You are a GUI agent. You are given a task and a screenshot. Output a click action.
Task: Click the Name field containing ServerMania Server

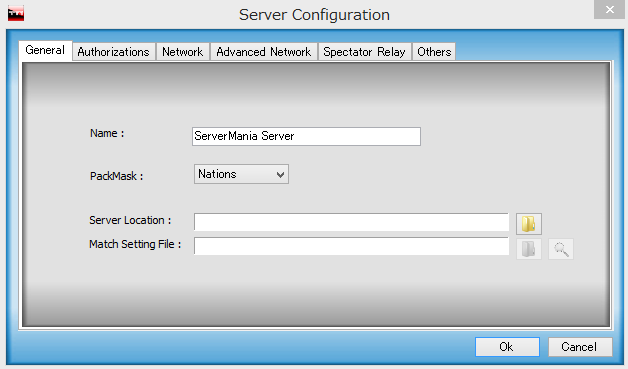coord(306,136)
